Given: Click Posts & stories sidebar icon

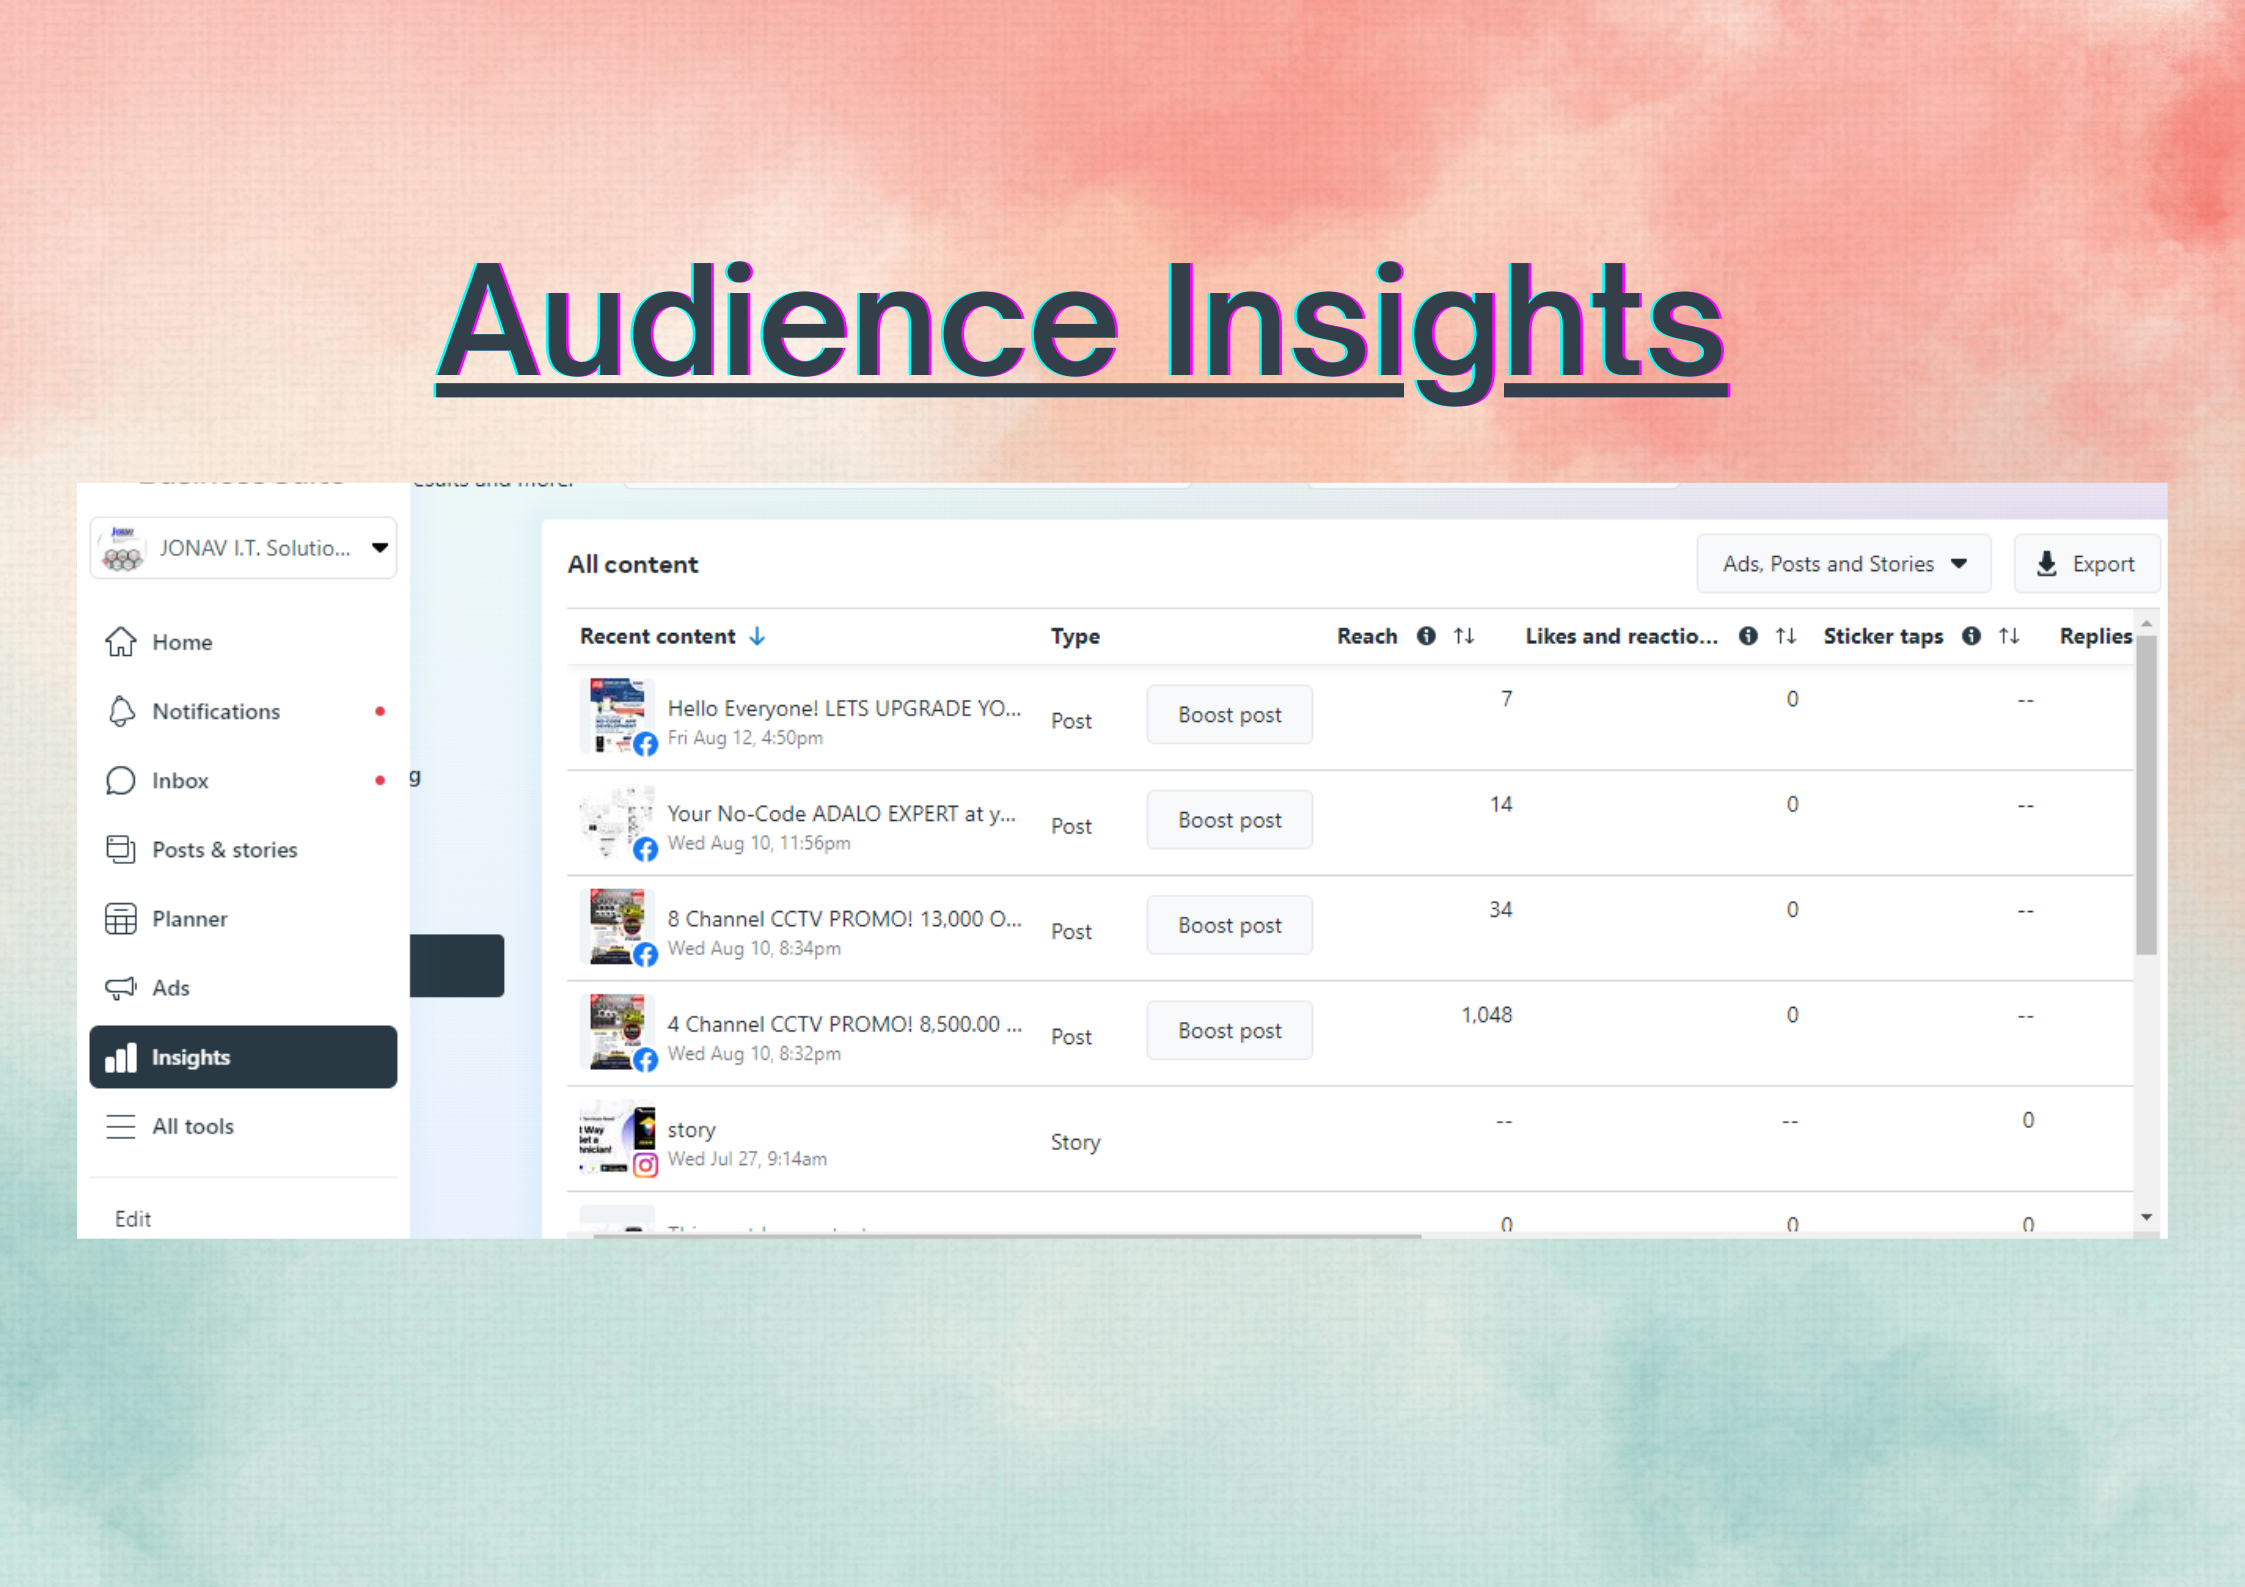Looking at the screenshot, I should 121,849.
